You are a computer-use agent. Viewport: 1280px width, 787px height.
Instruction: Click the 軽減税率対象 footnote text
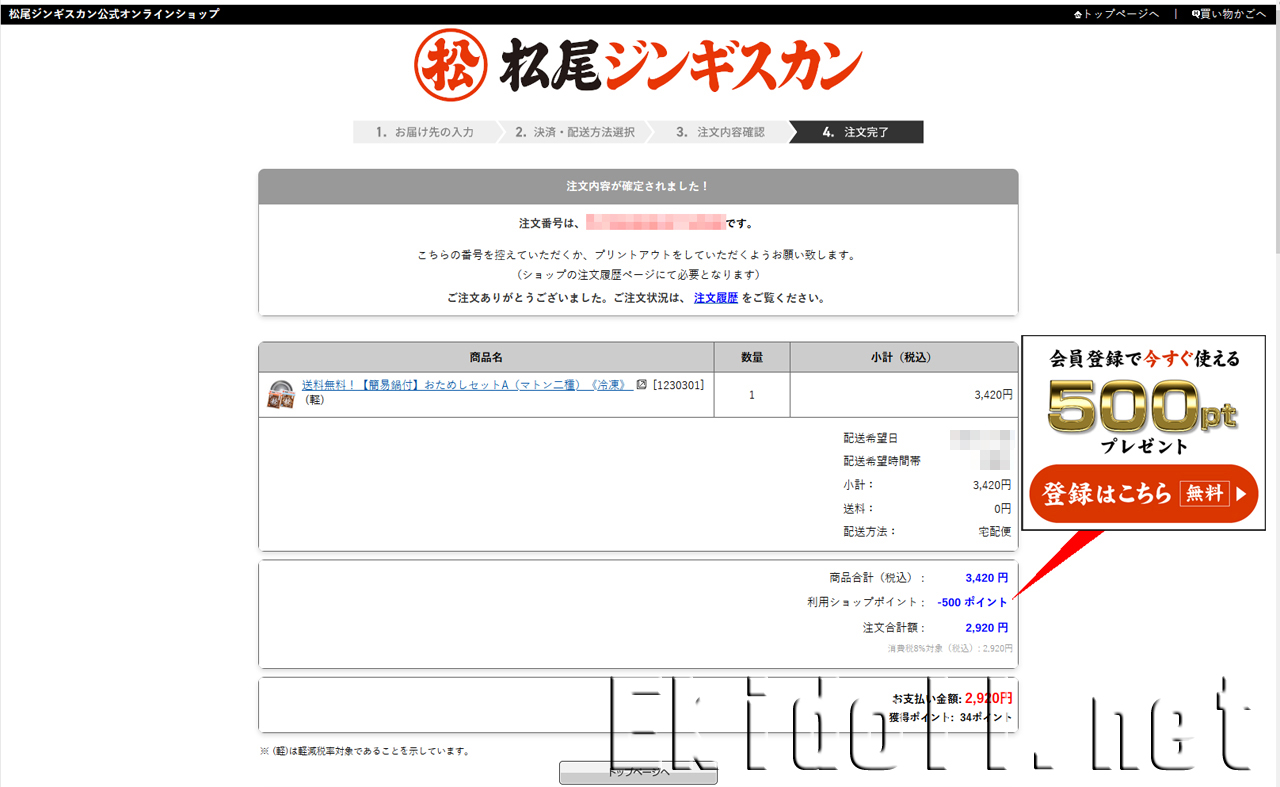[364, 751]
